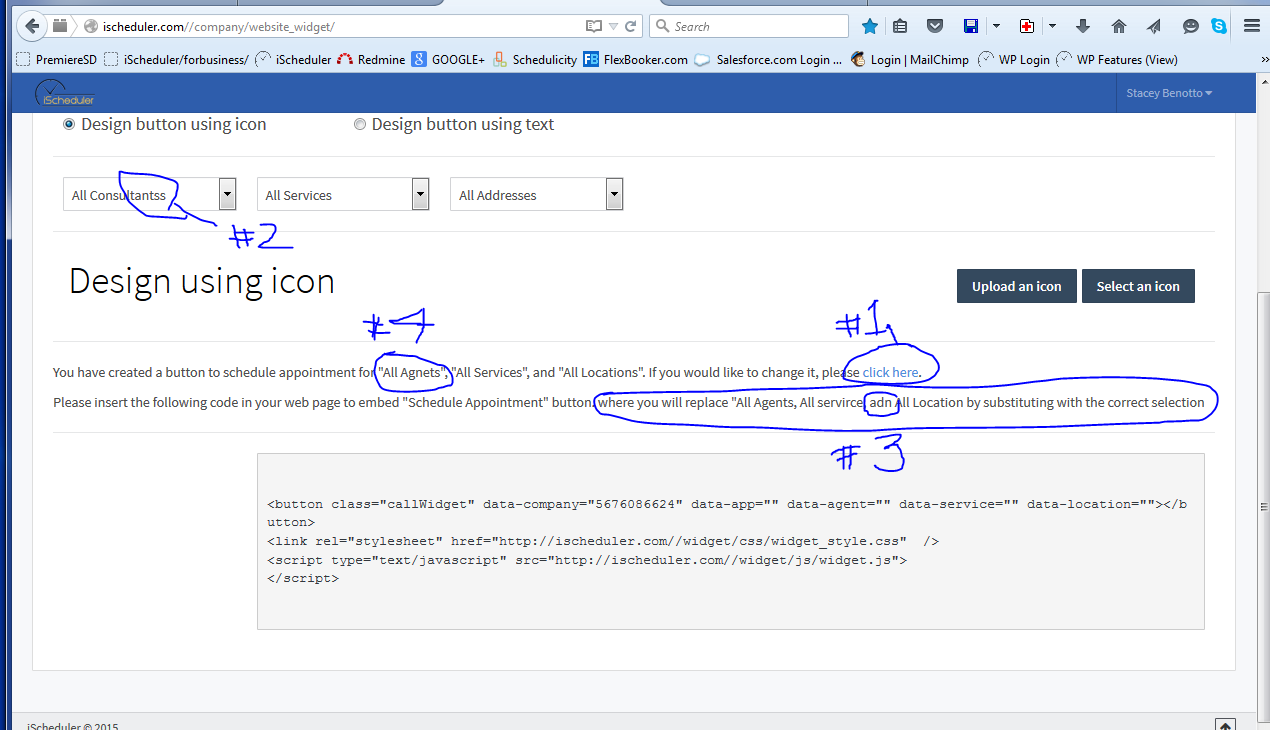The height and width of the screenshot is (730, 1270).
Task: Open the Salesforce.com Login bookmark
Action: [x=769, y=59]
